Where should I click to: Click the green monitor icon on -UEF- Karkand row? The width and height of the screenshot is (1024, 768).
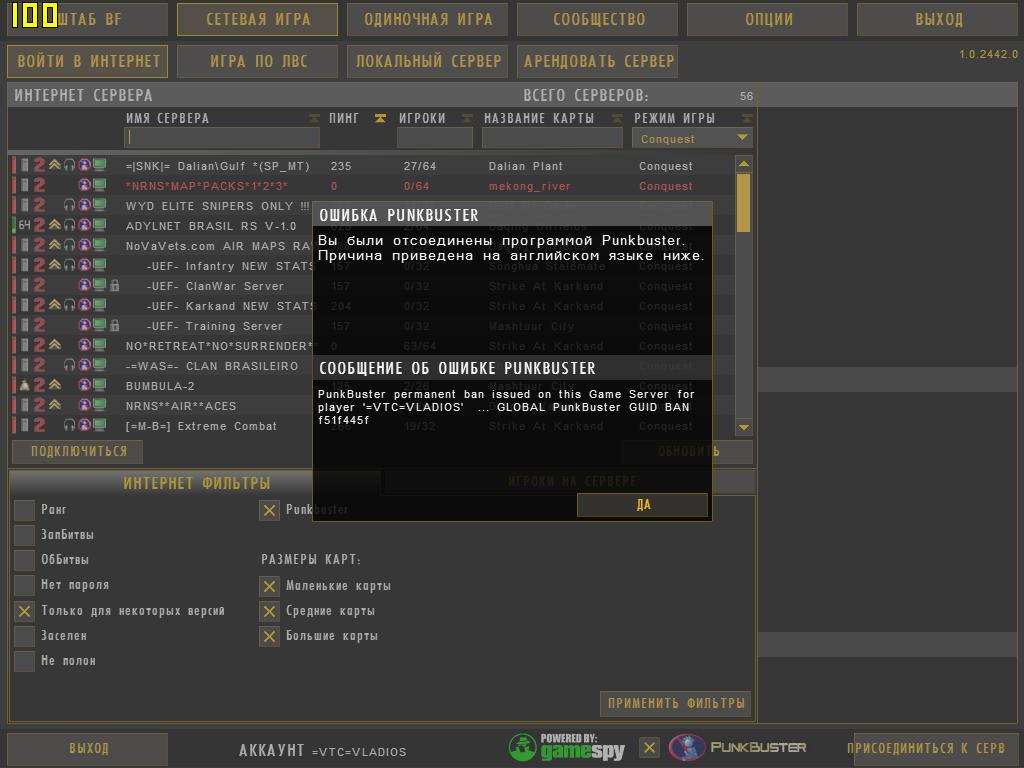tap(99, 305)
